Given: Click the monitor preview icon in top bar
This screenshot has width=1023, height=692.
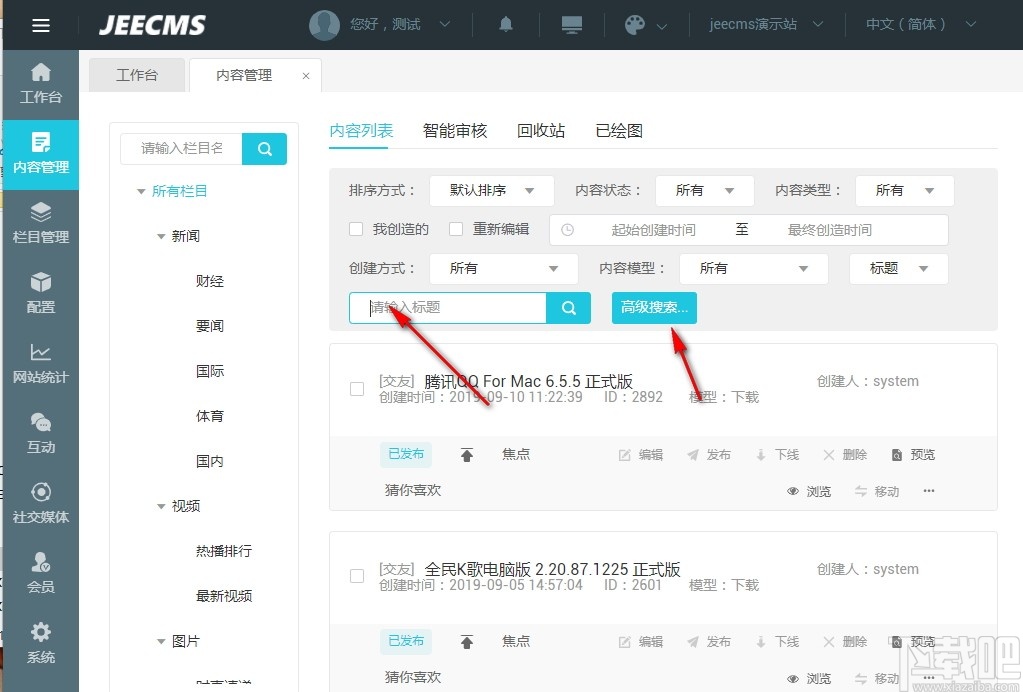Looking at the screenshot, I should pos(571,25).
